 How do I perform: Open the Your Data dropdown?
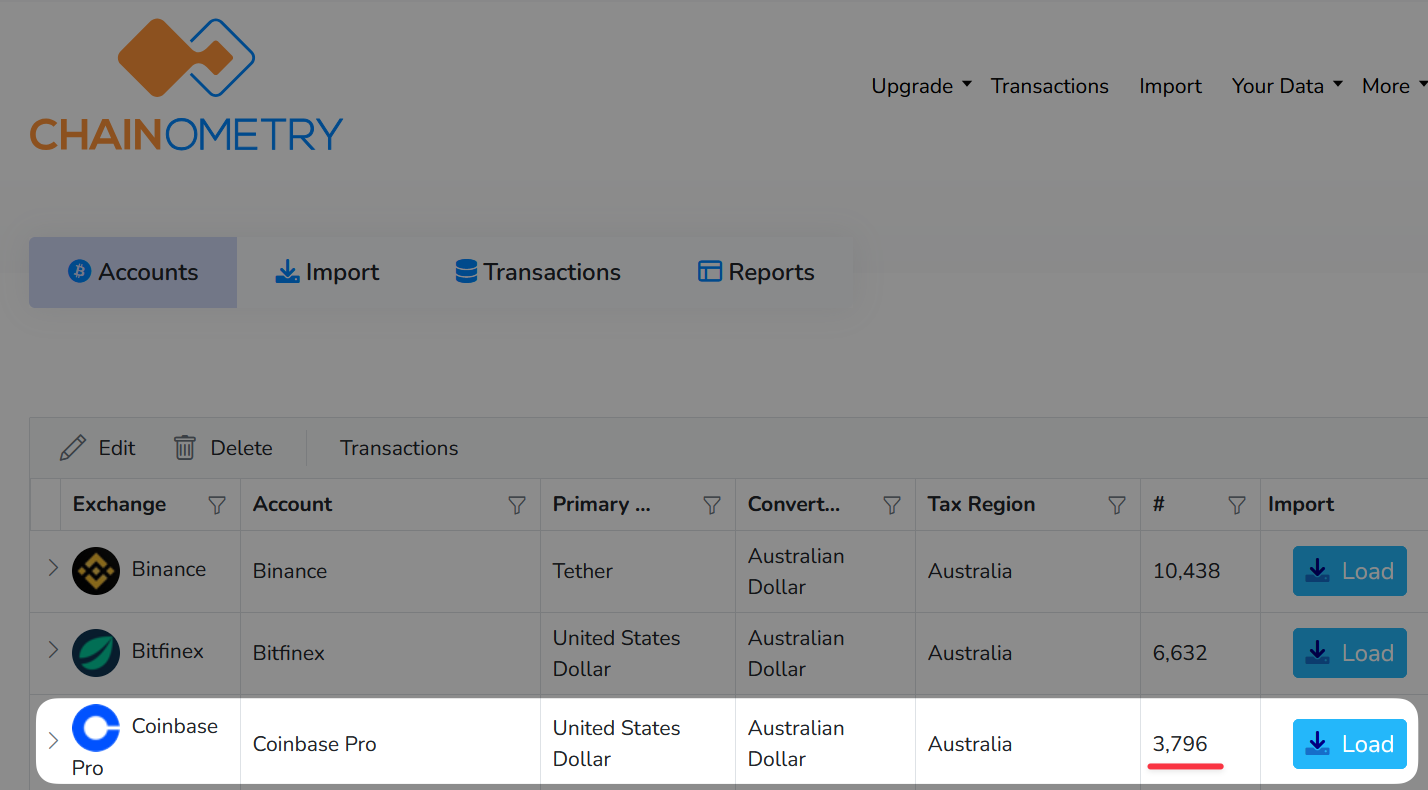(x=1287, y=86)
